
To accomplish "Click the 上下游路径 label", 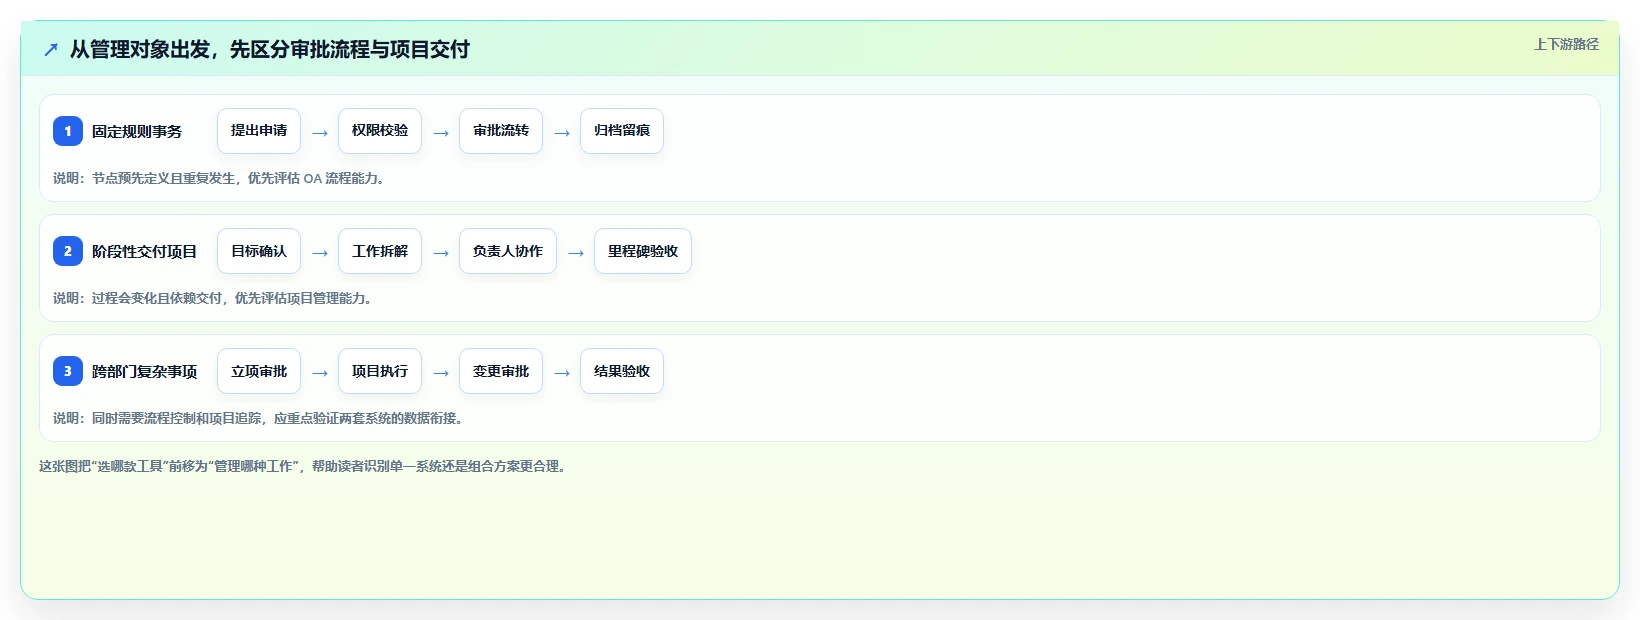I will pyautogui.click(x=1566, y=44).
